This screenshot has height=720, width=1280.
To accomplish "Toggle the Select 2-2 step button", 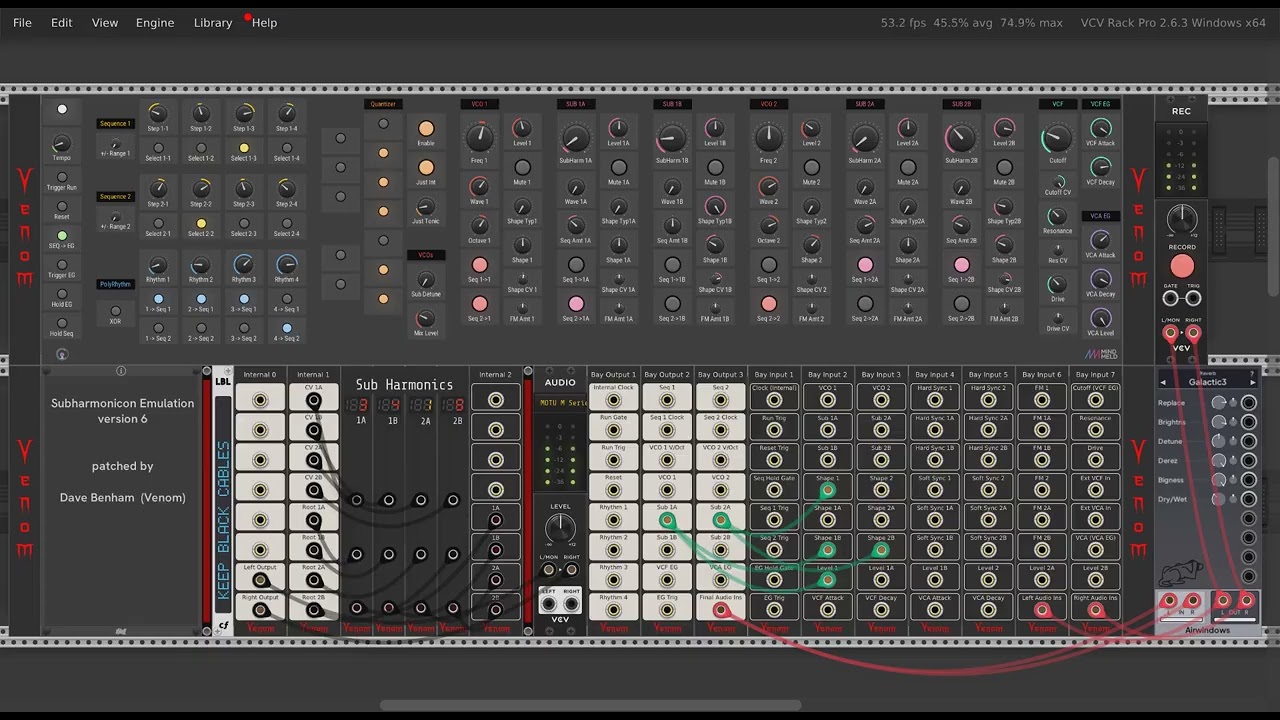I will [201, 224].
